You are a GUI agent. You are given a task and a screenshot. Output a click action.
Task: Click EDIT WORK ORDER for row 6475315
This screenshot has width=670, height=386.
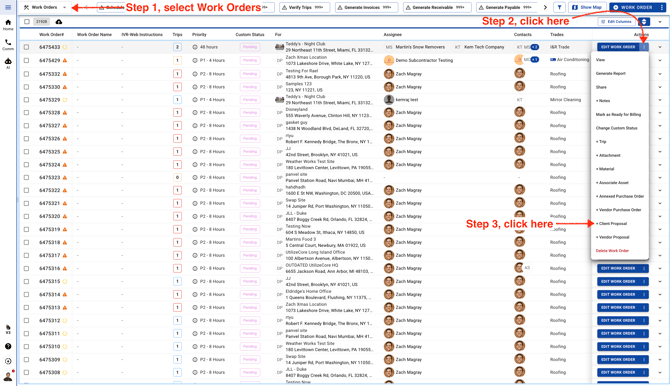tap(618, 281)
